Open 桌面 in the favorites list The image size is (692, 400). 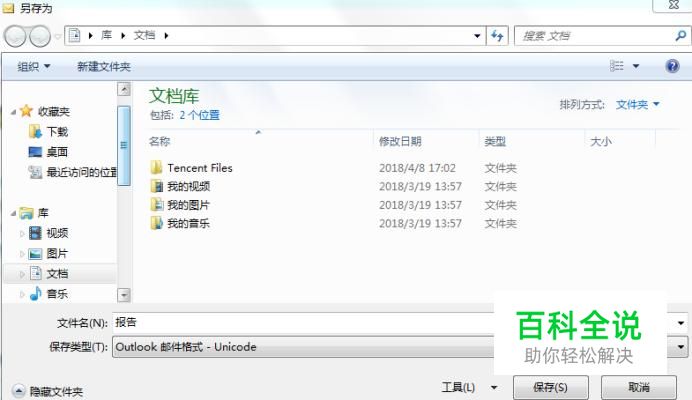tap(57, 152)
